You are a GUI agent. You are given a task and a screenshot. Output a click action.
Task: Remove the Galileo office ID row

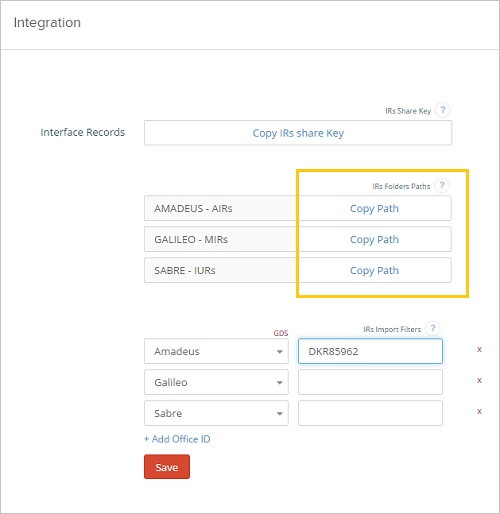(x=479, y=381)
